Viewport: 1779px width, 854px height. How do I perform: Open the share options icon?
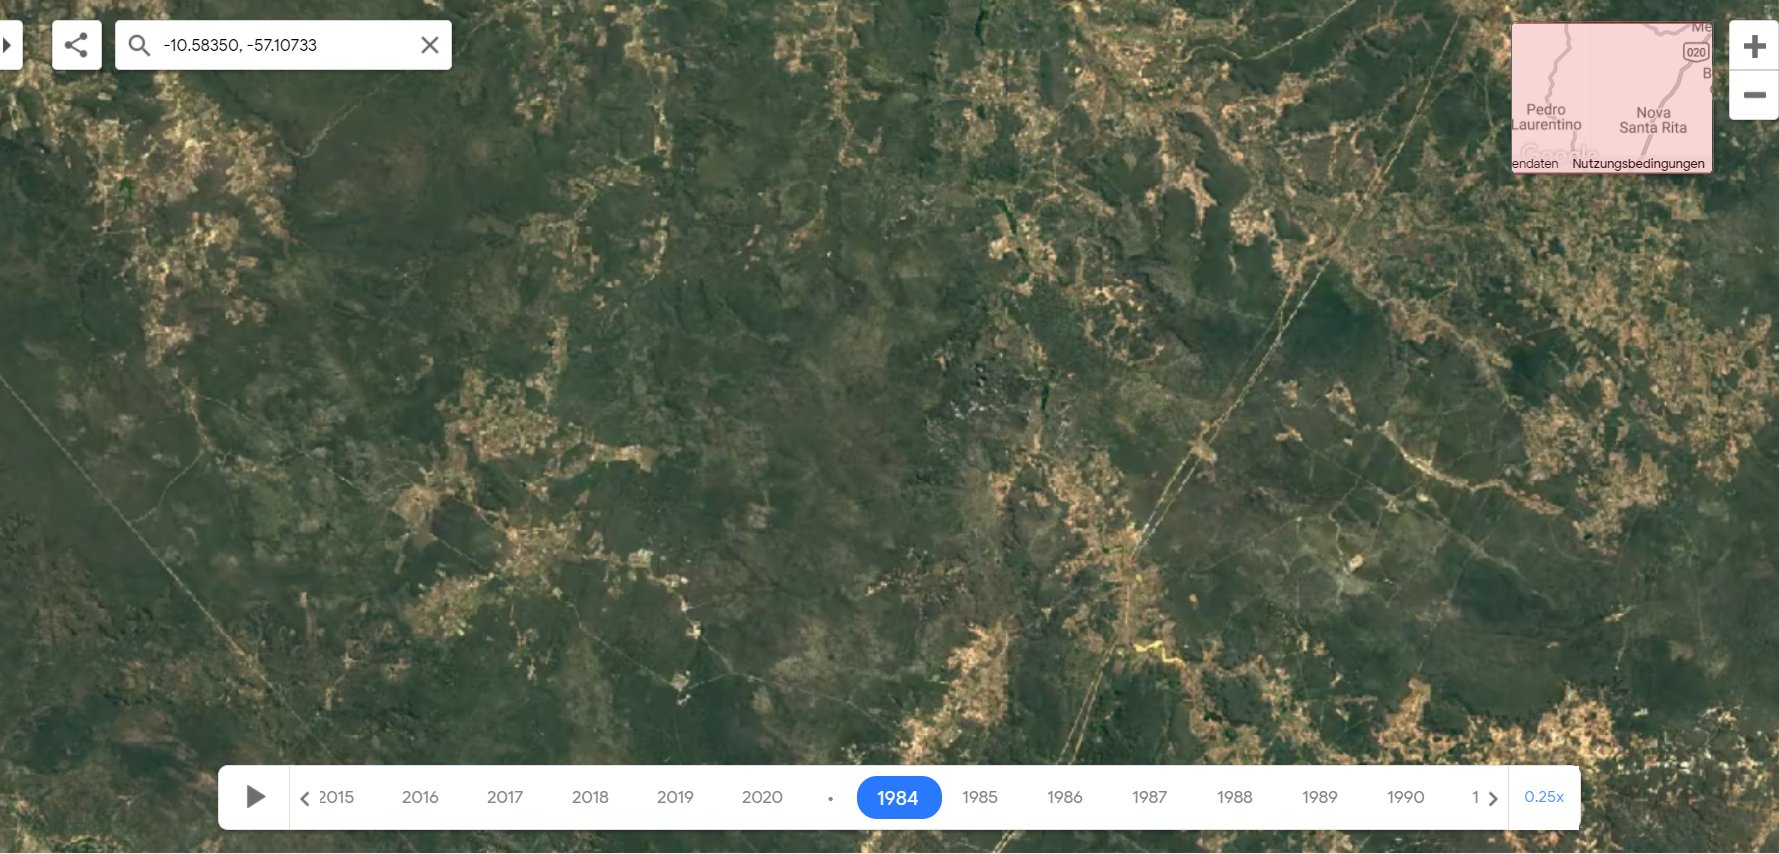pyautogui.click(x=76, y=45)
